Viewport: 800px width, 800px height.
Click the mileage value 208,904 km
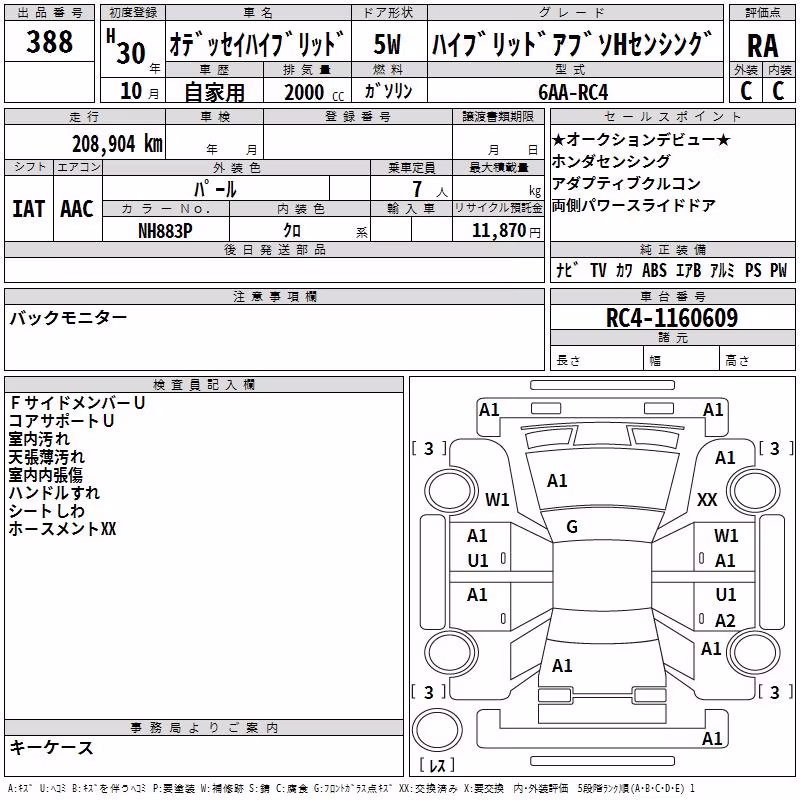click(117, 144)
